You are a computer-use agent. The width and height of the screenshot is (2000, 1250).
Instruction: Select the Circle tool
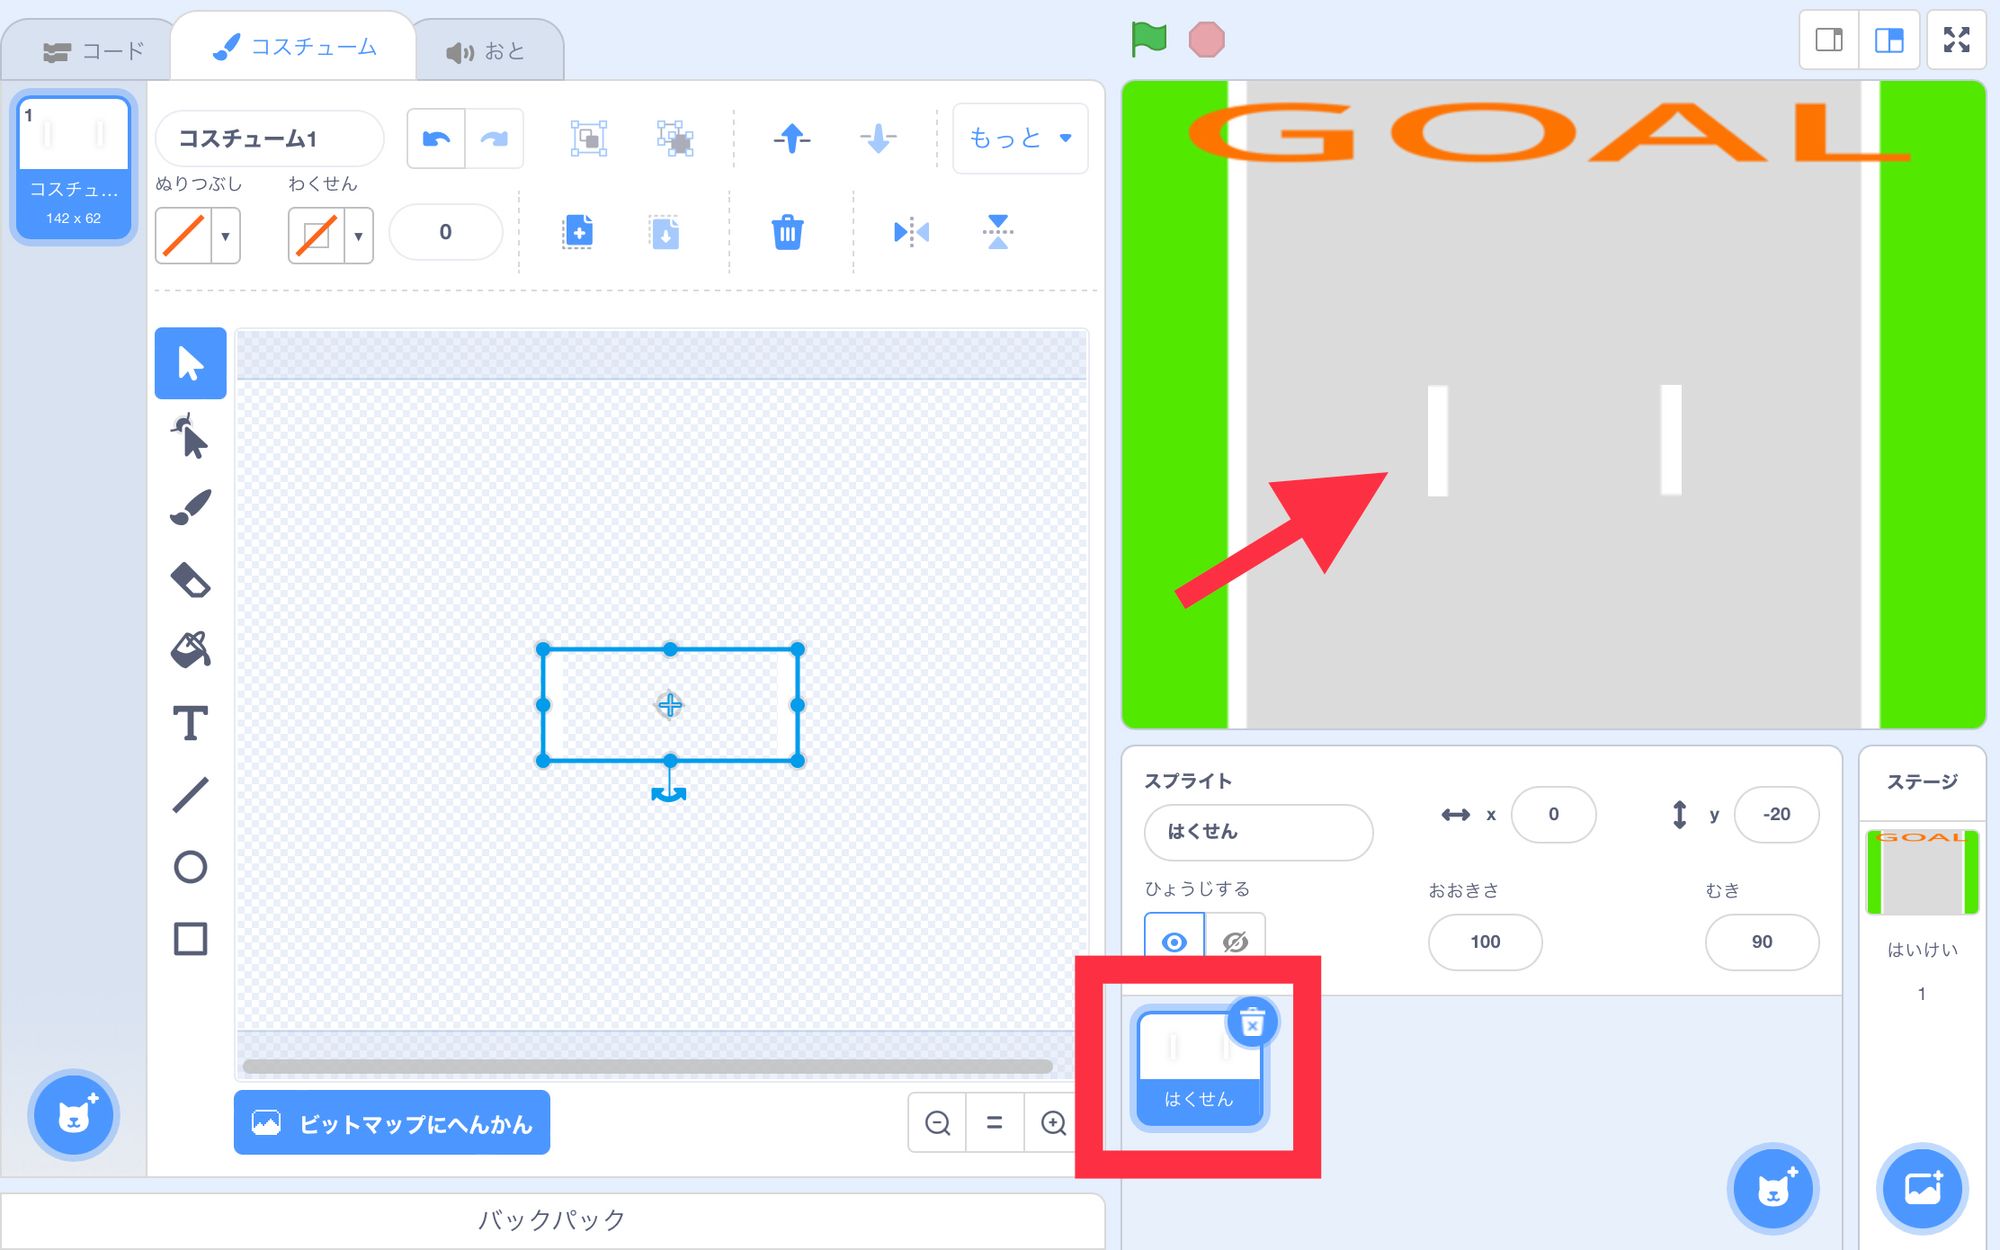click(190, 866)
